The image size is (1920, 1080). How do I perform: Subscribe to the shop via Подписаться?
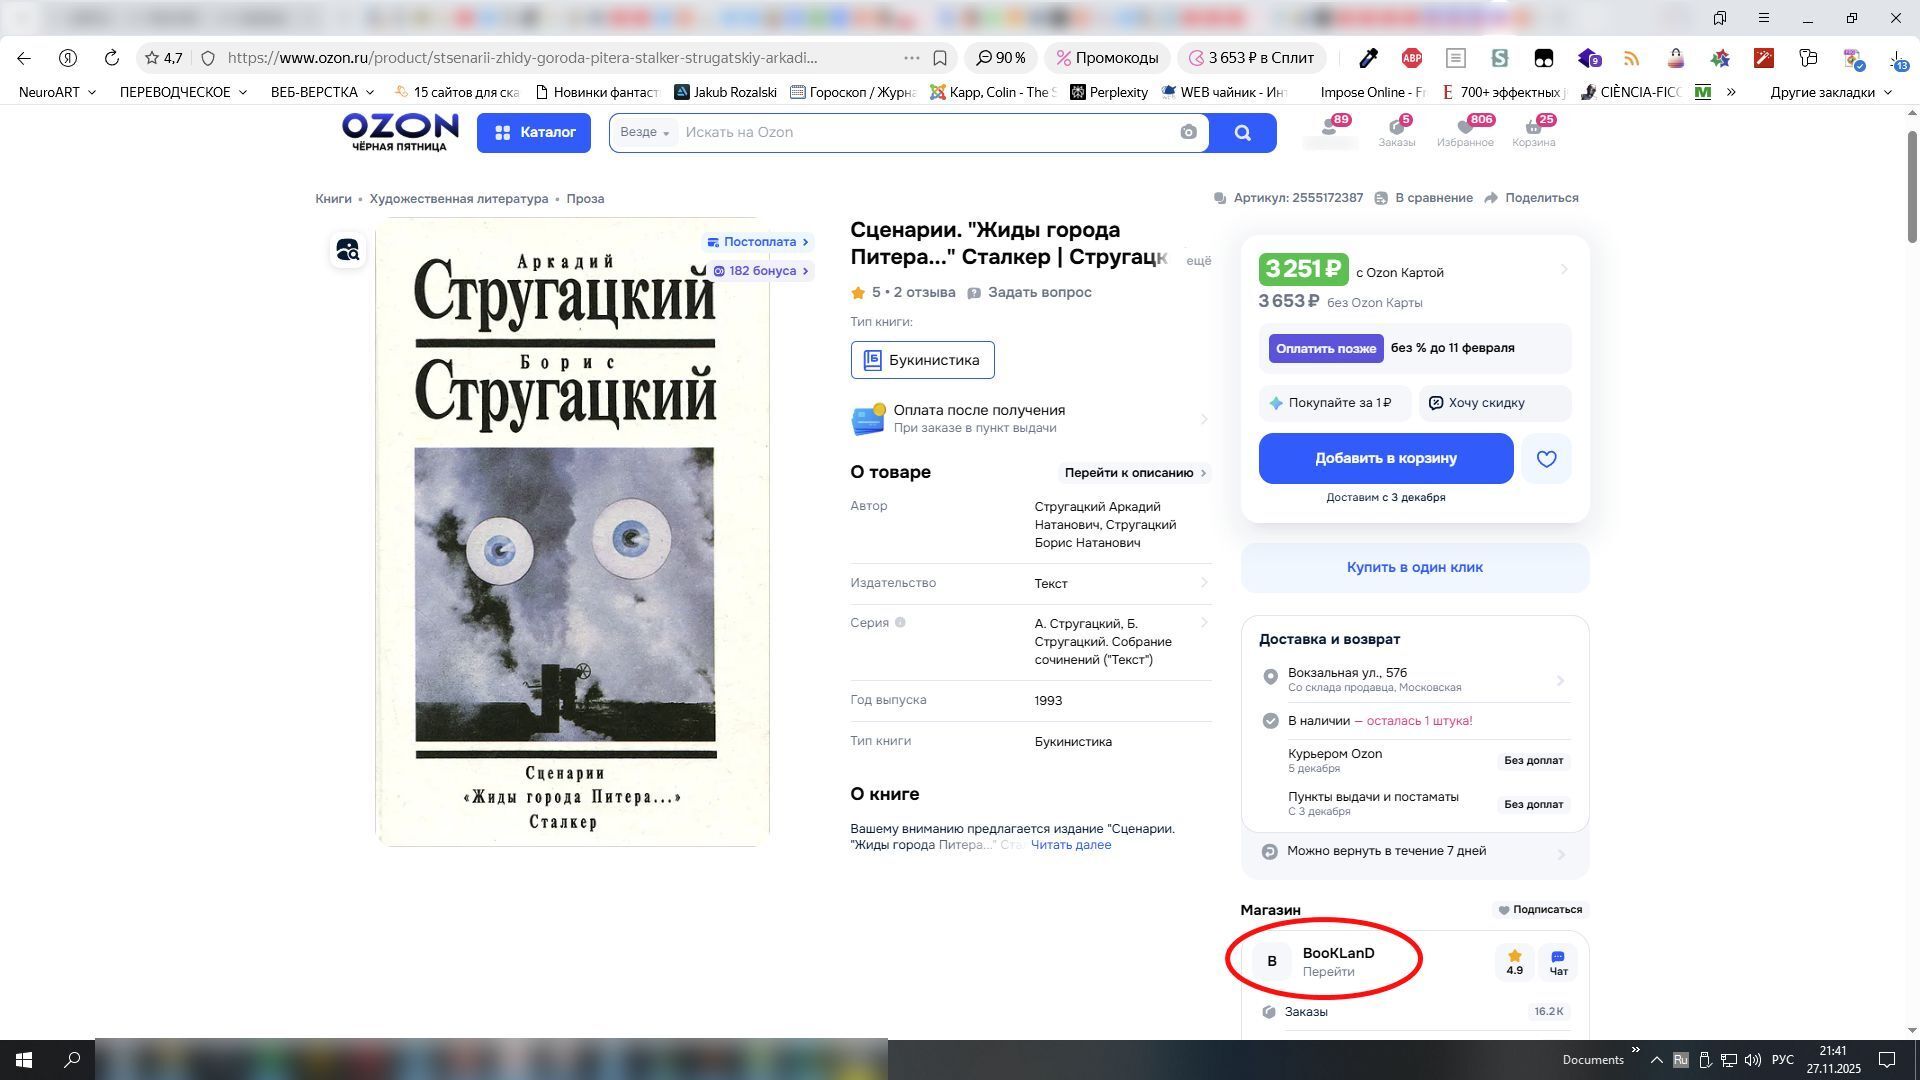pyautogui.click(x=1539, y=910)
